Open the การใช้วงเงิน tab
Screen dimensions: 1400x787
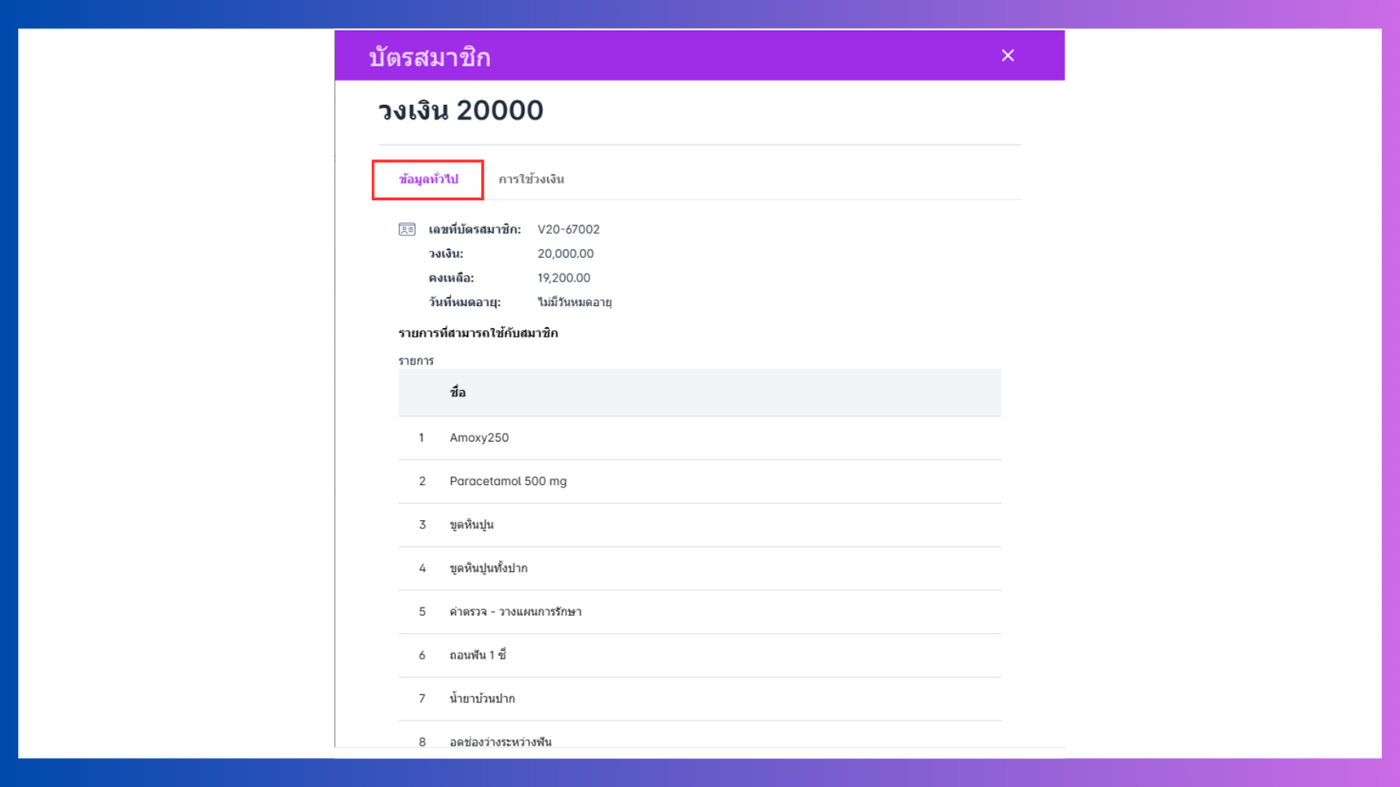point(531,180)
